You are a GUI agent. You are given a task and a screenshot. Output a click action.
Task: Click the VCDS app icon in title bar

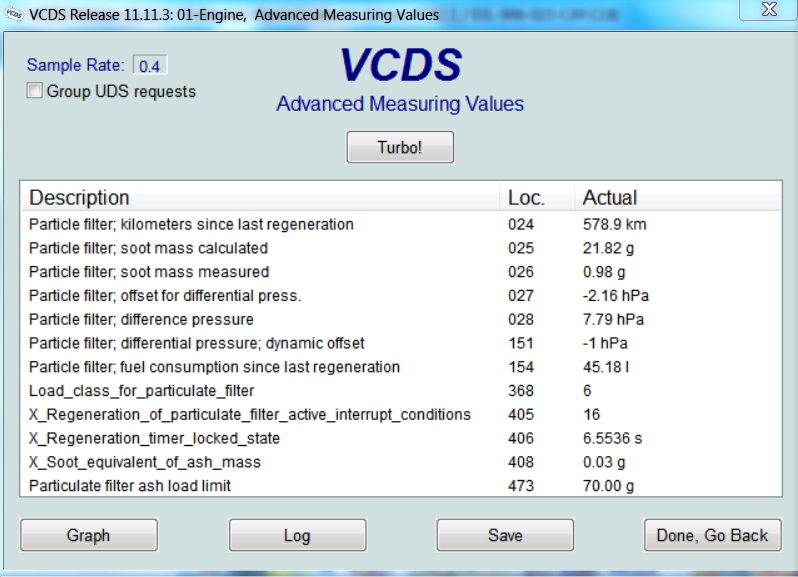[13, 14]
